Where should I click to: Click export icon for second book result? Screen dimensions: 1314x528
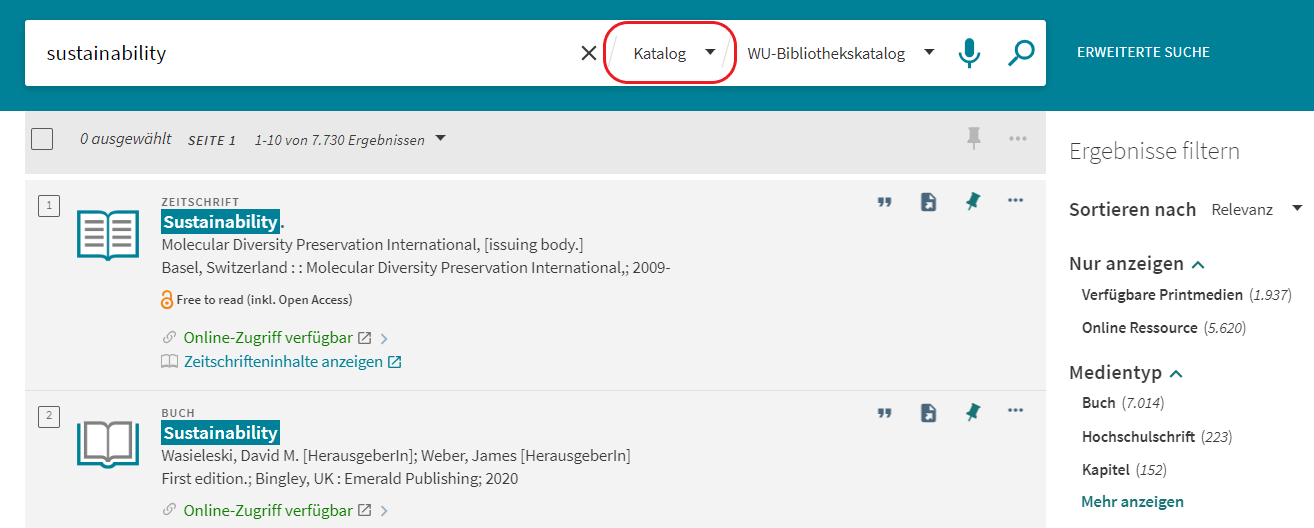pyautogui.click(x=928, y=412)
